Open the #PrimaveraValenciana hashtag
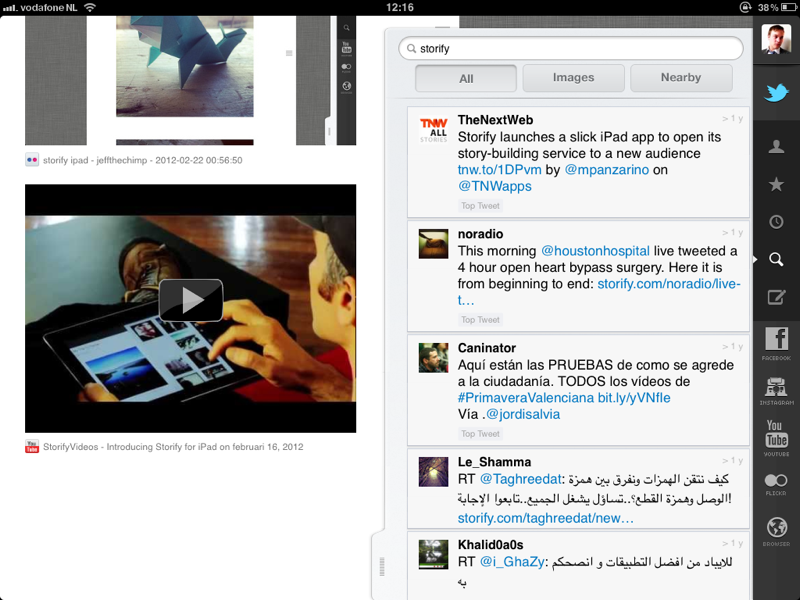Viewport: 800px width, 600px height. point(526,398)
